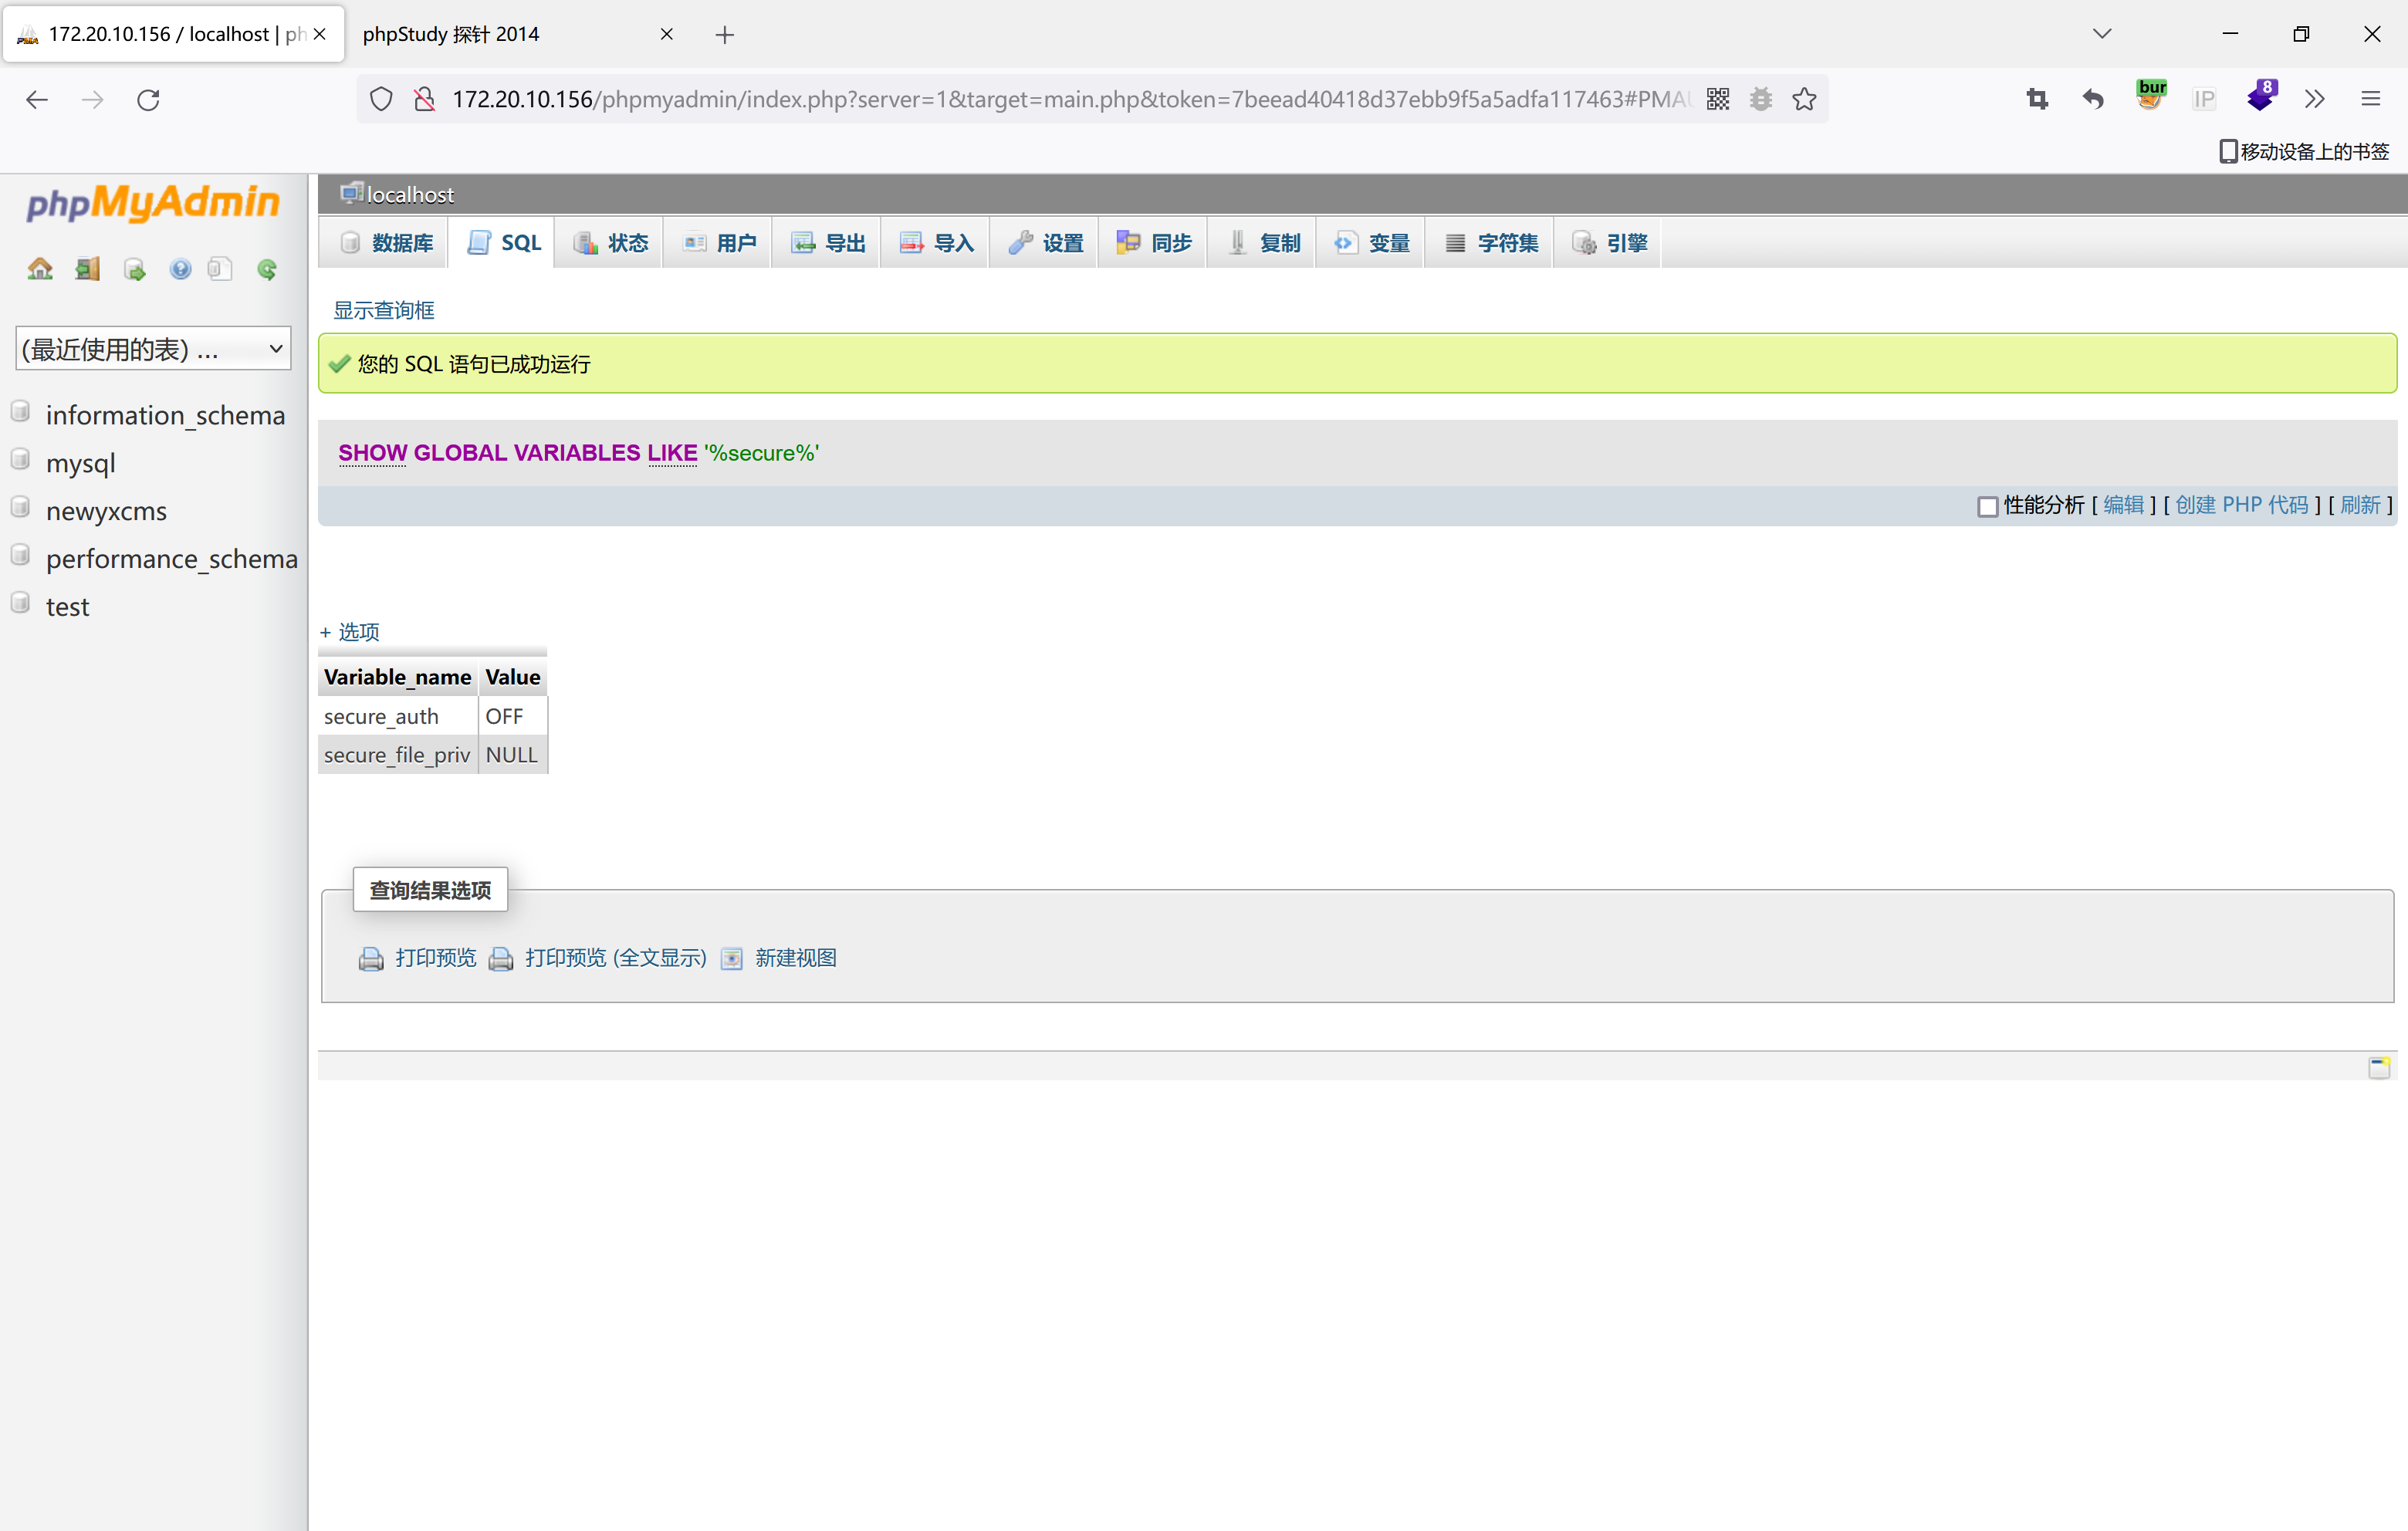
Task: Open the recently used tables dropdown
Action: (153, 349)
